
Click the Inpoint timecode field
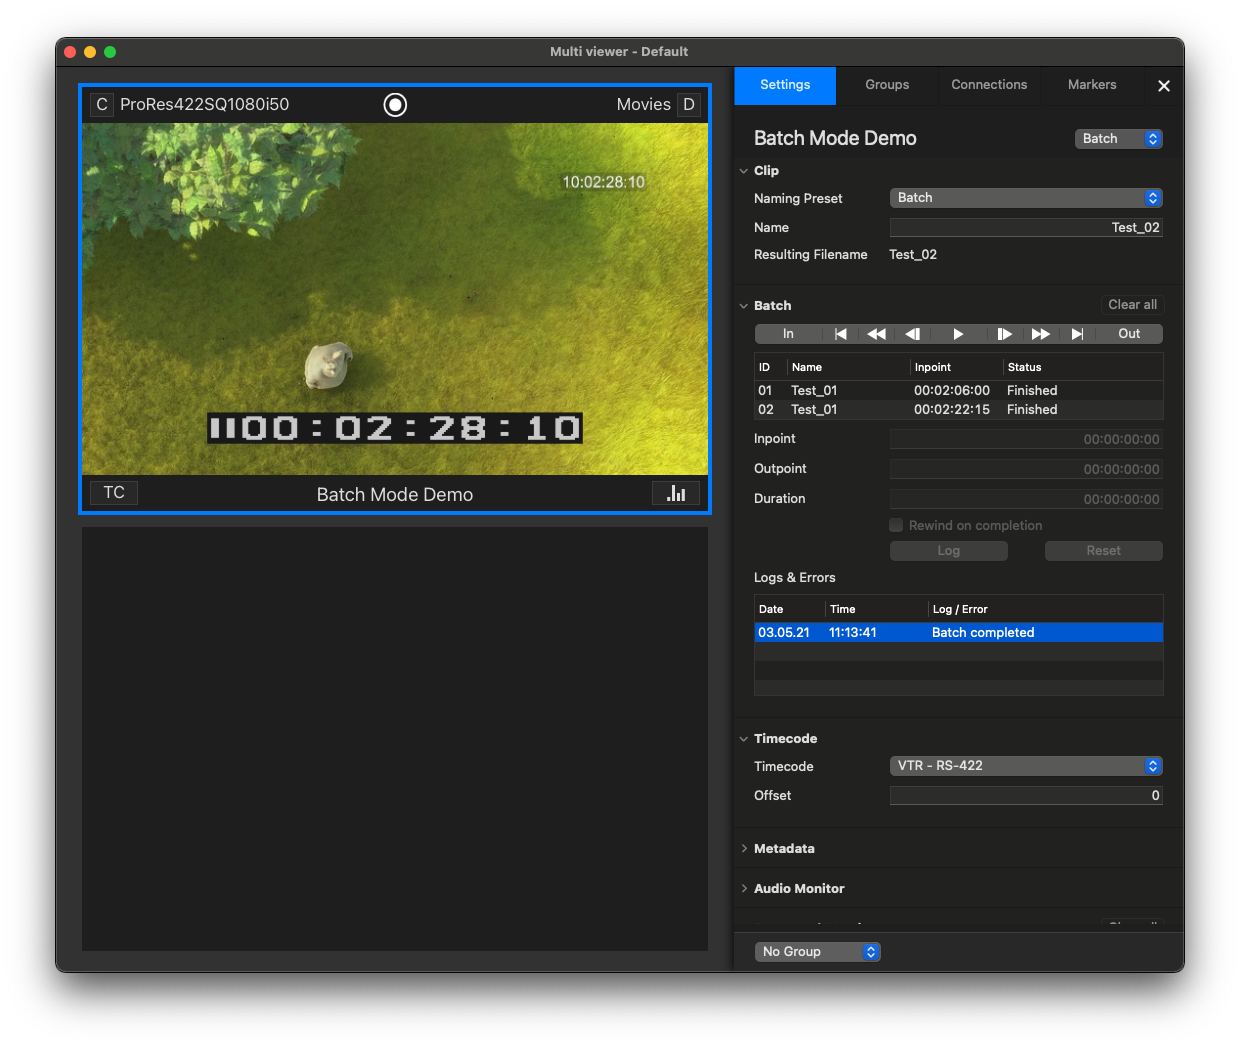click(x=1026, y=439)
